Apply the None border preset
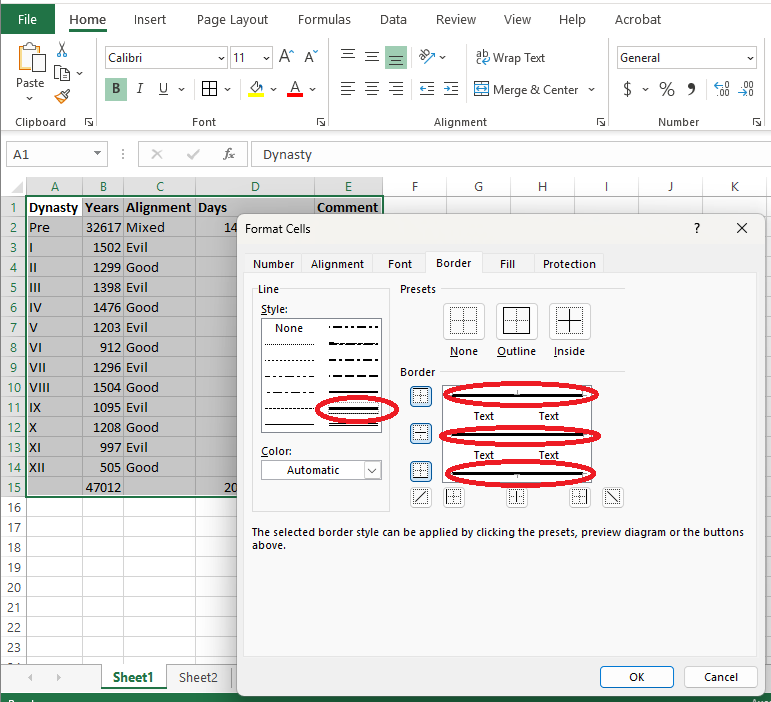The height and width of the screenshot is (702, 771). tap(464, 322)
